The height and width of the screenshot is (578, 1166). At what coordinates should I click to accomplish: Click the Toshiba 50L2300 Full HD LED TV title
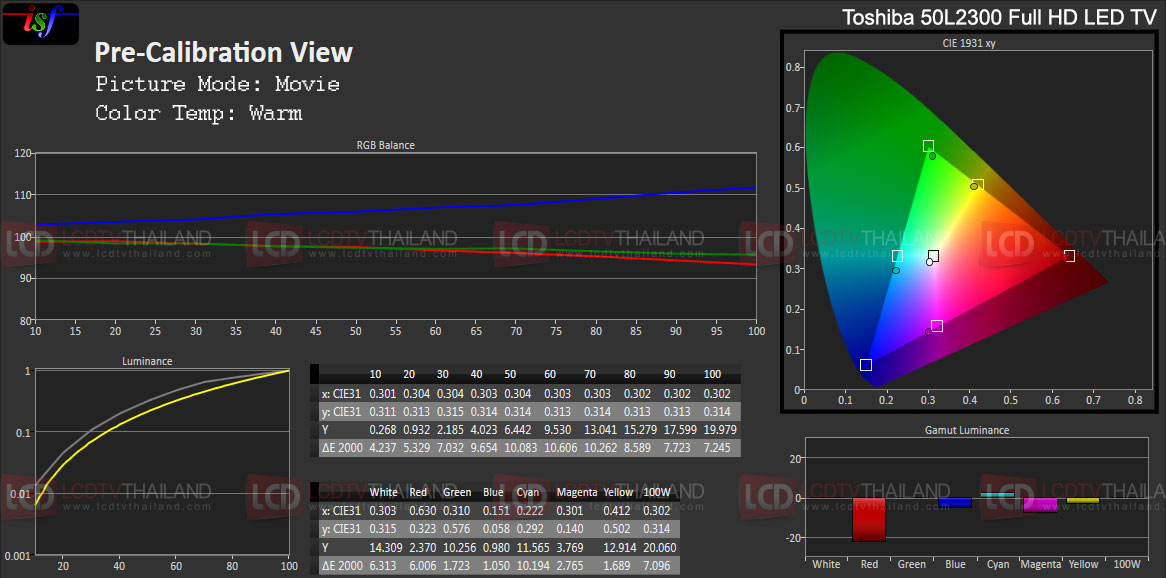point(999,17)
